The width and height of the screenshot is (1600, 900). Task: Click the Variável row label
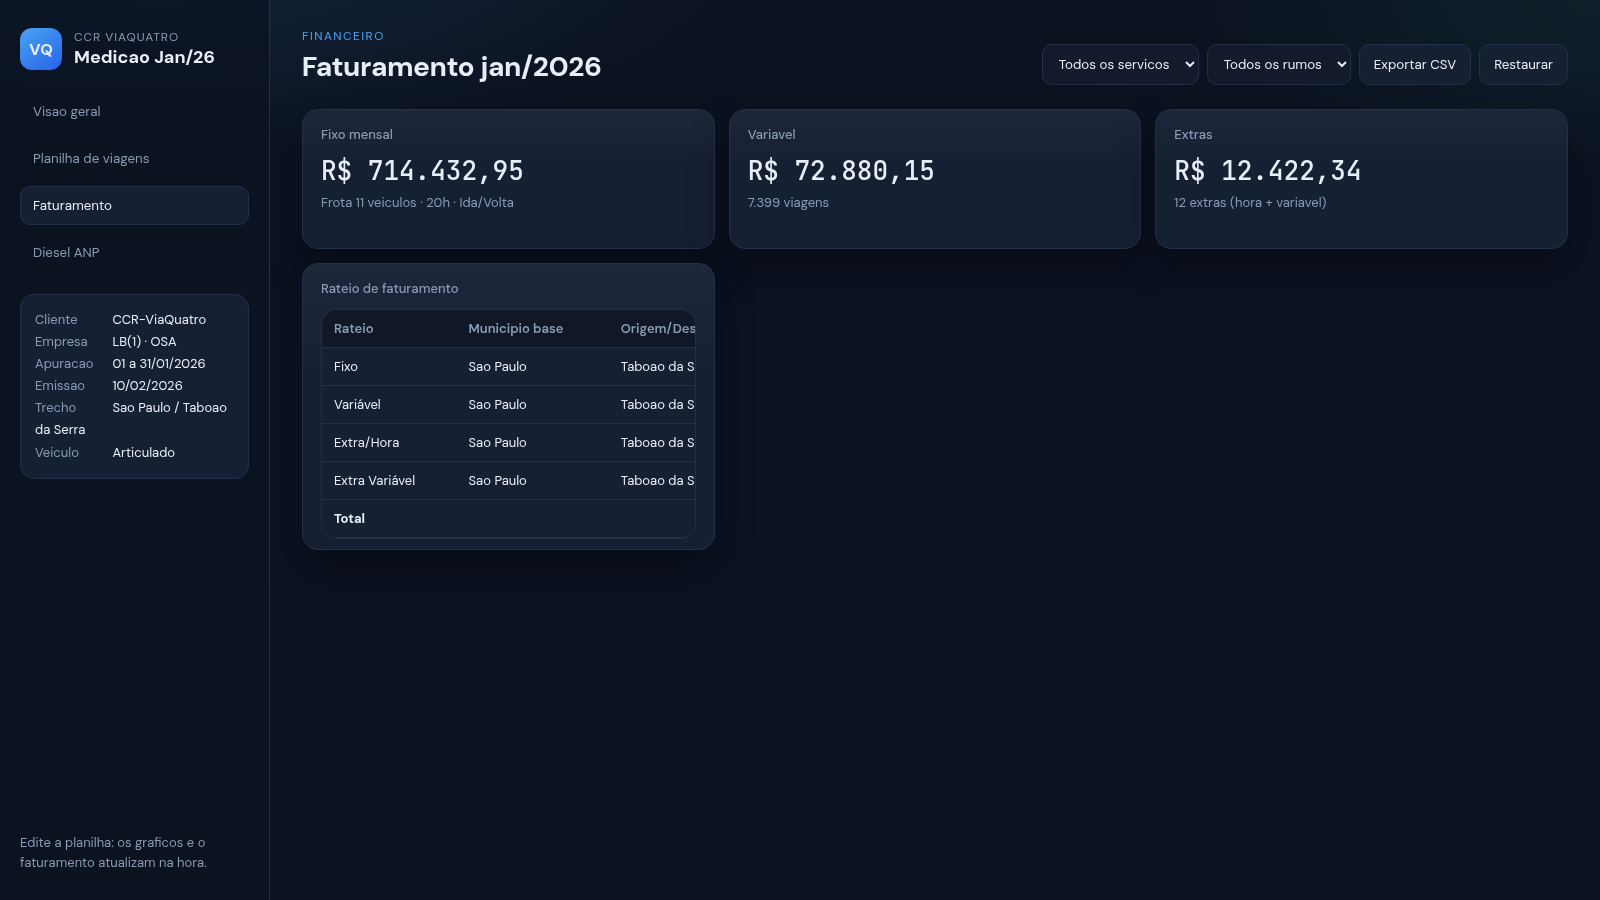click(357, 405)
